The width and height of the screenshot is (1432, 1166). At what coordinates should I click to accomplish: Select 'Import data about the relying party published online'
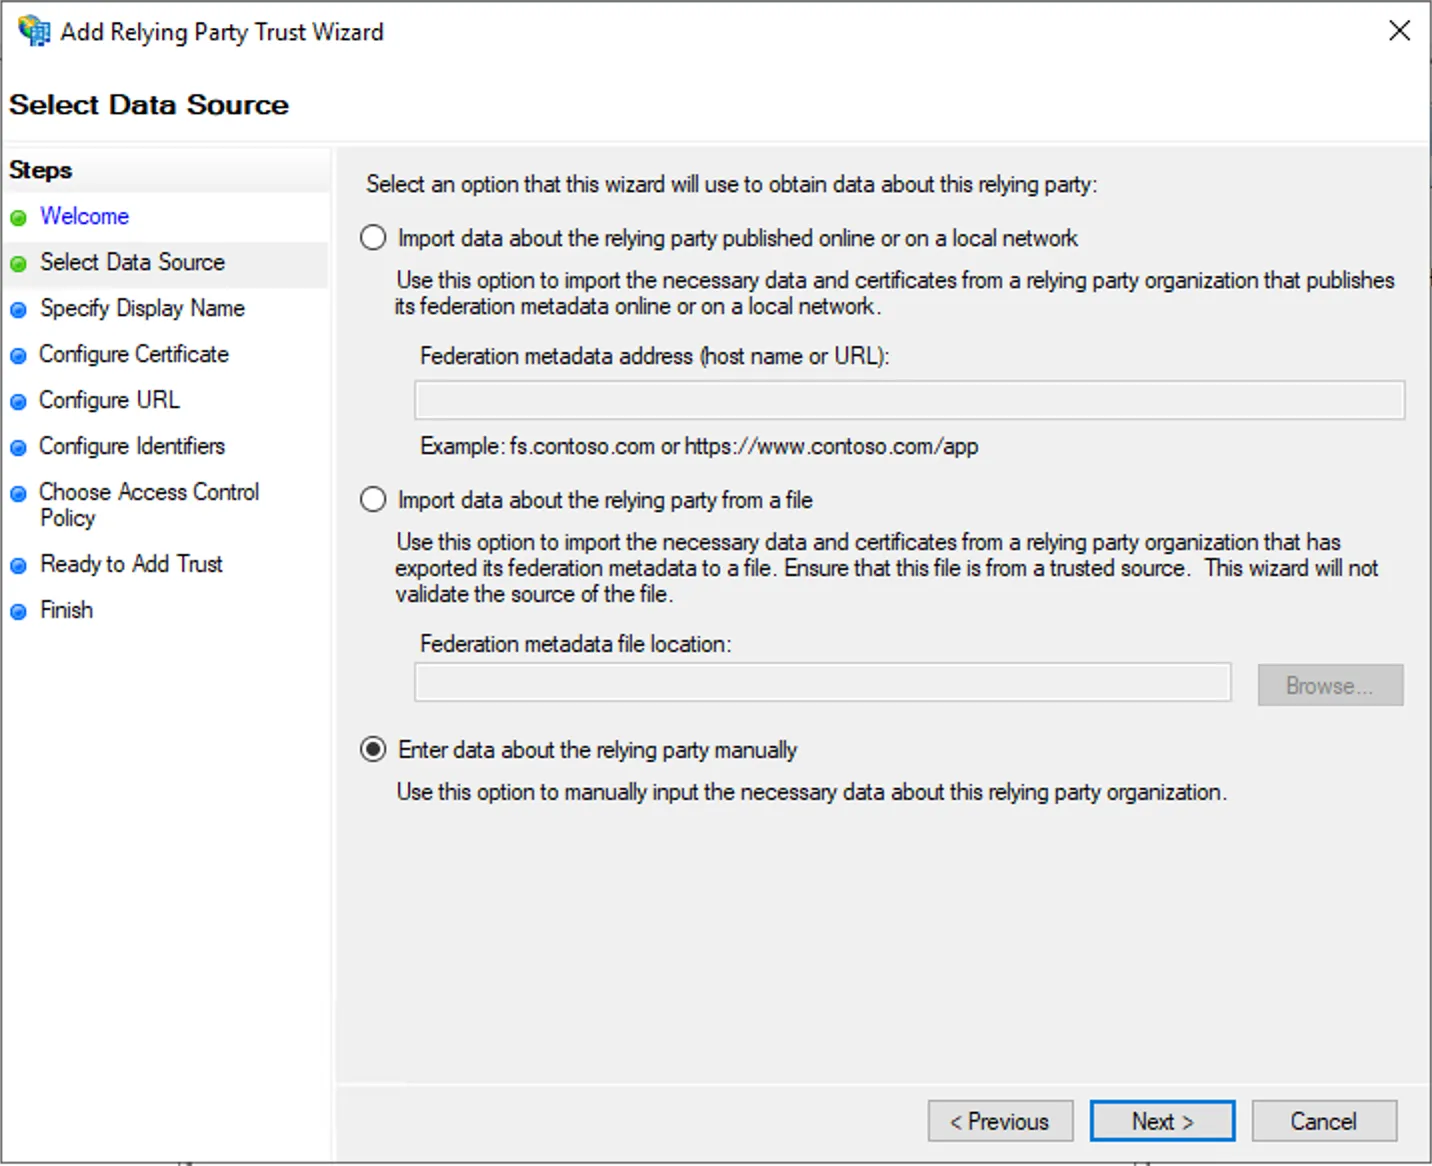point(372,237)
